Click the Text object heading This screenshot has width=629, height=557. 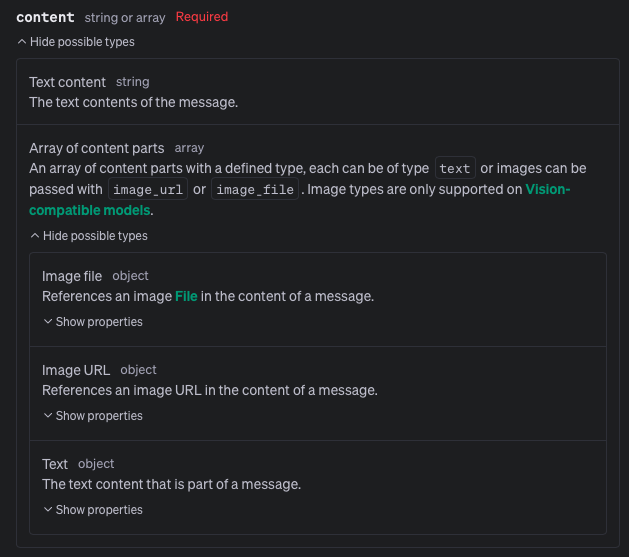55,464
